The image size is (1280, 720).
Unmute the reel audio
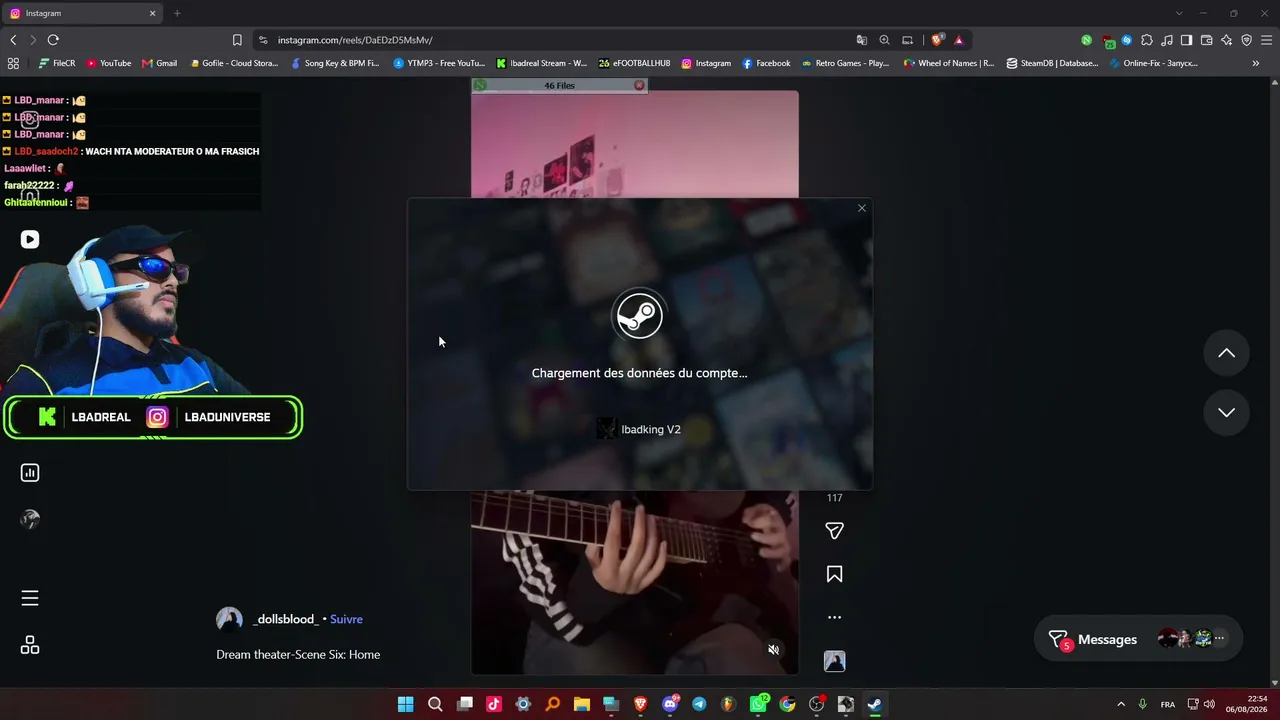click(x=773, y=650)
